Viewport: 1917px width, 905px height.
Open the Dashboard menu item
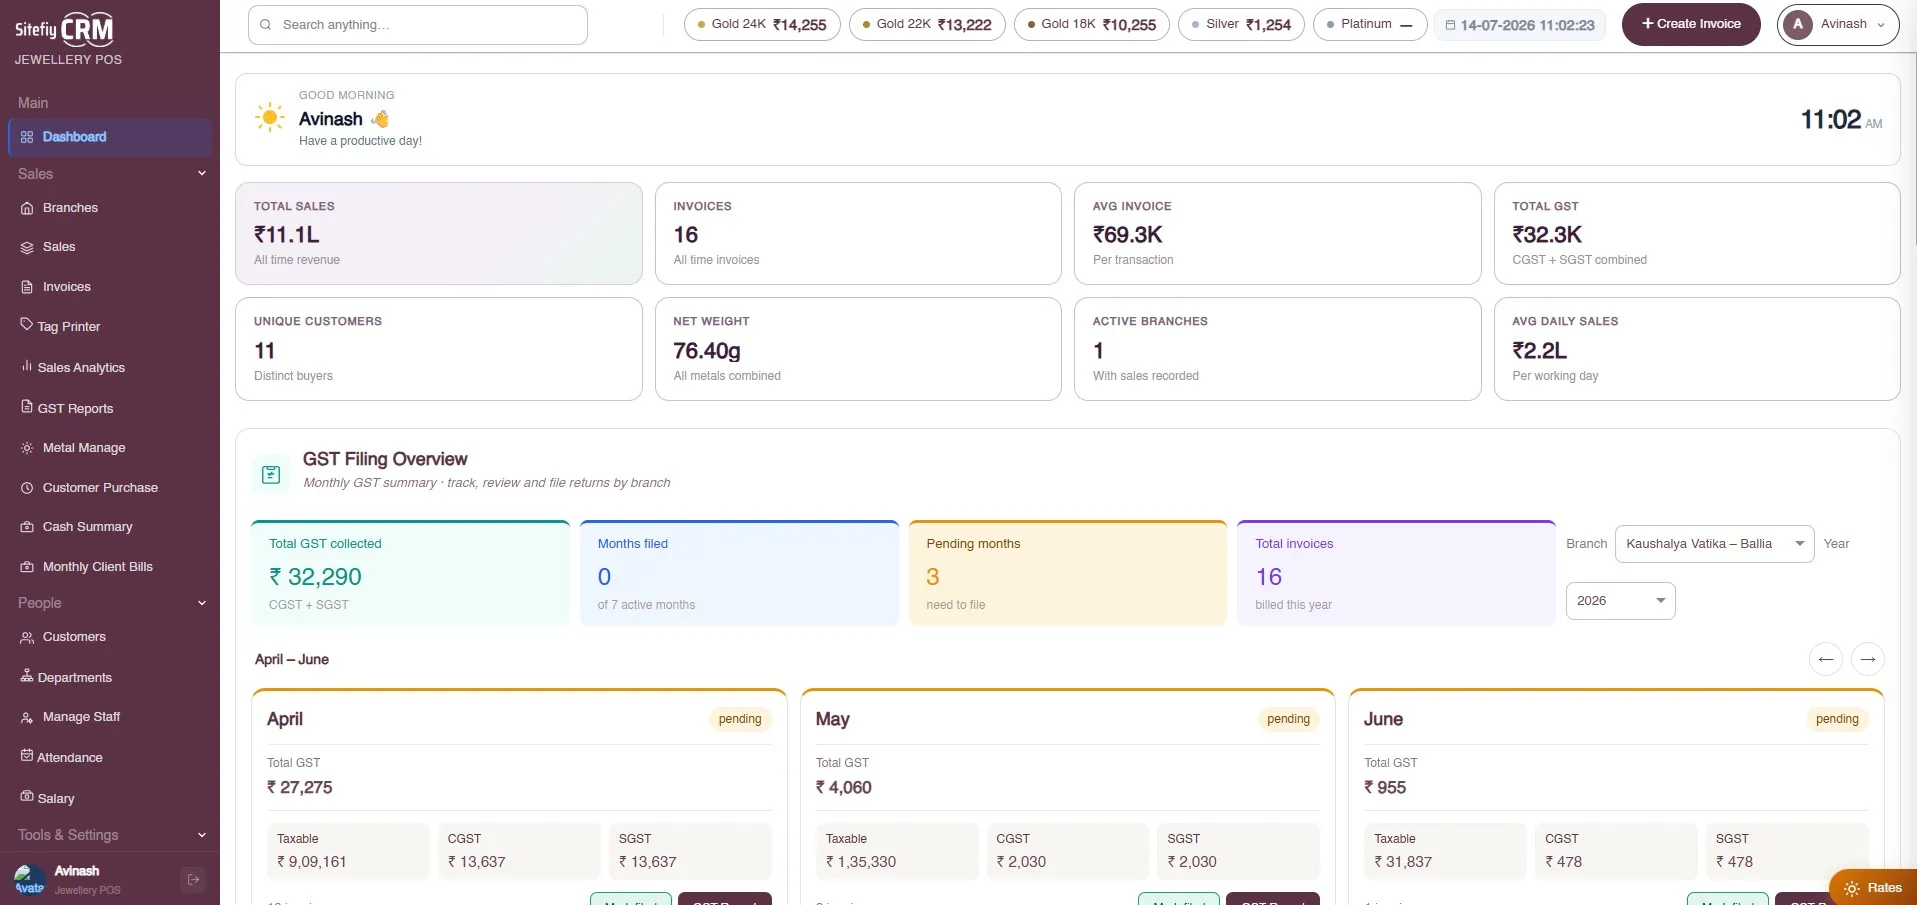[x=110, y=137]
